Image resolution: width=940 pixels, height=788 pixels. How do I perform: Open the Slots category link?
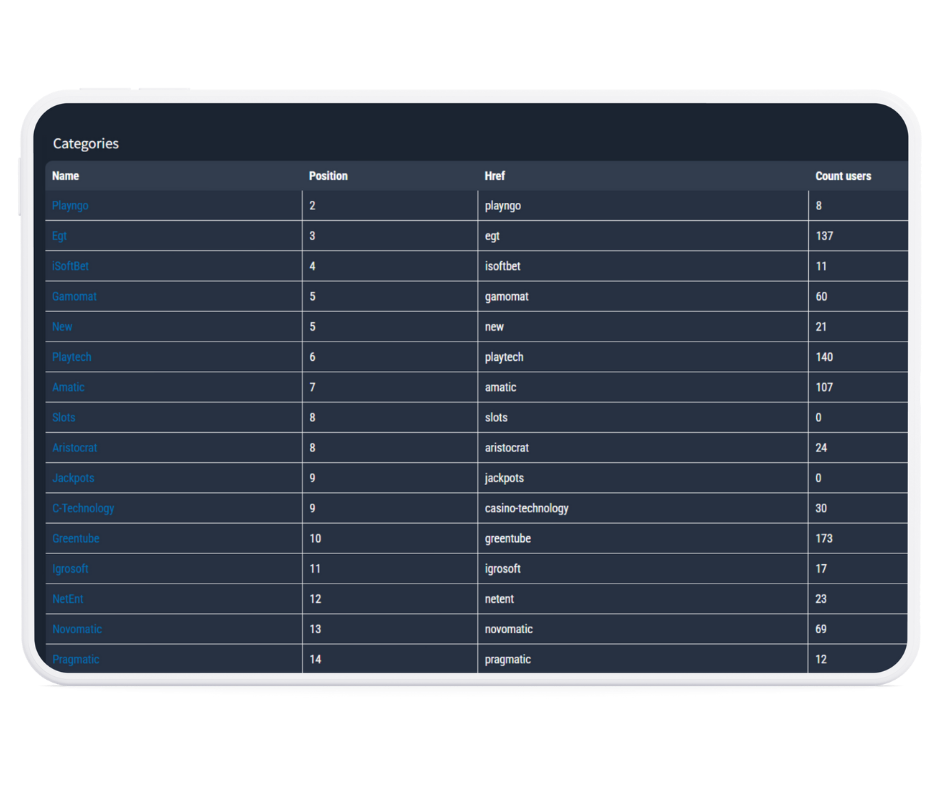[64, 417]
